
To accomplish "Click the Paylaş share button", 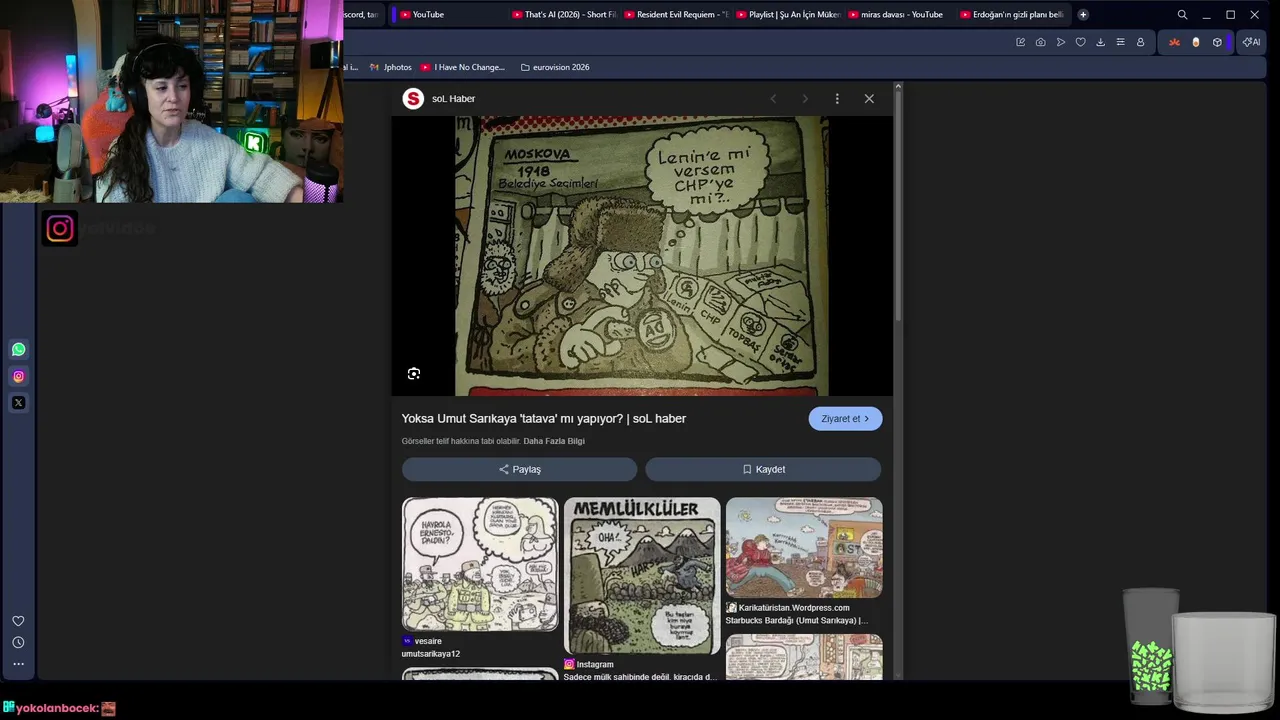I will coord(519,469).
